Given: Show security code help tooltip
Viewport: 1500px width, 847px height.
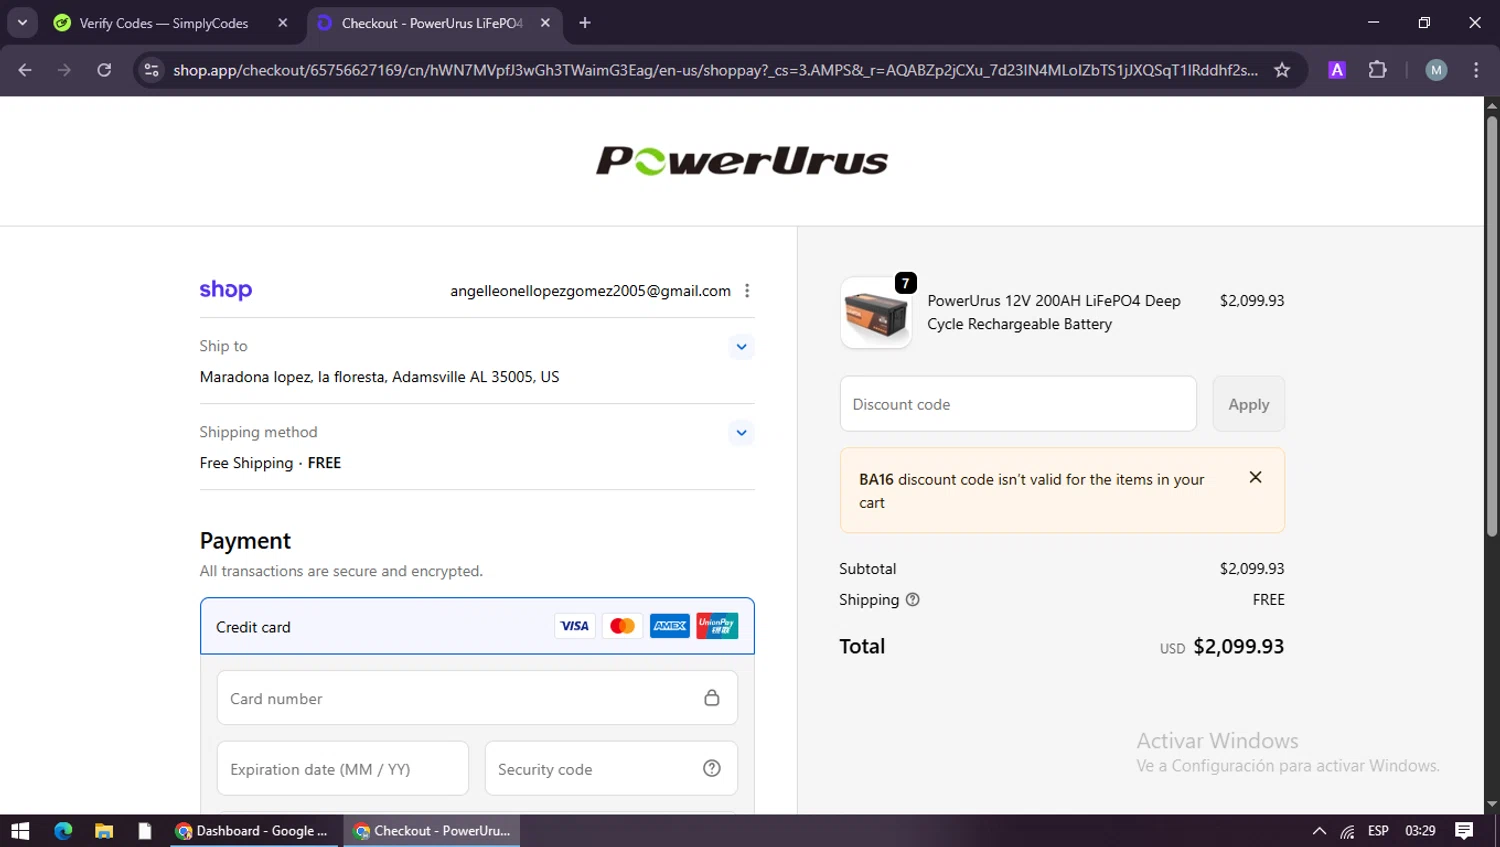Looking at the screenshot, I should point(712,769).
